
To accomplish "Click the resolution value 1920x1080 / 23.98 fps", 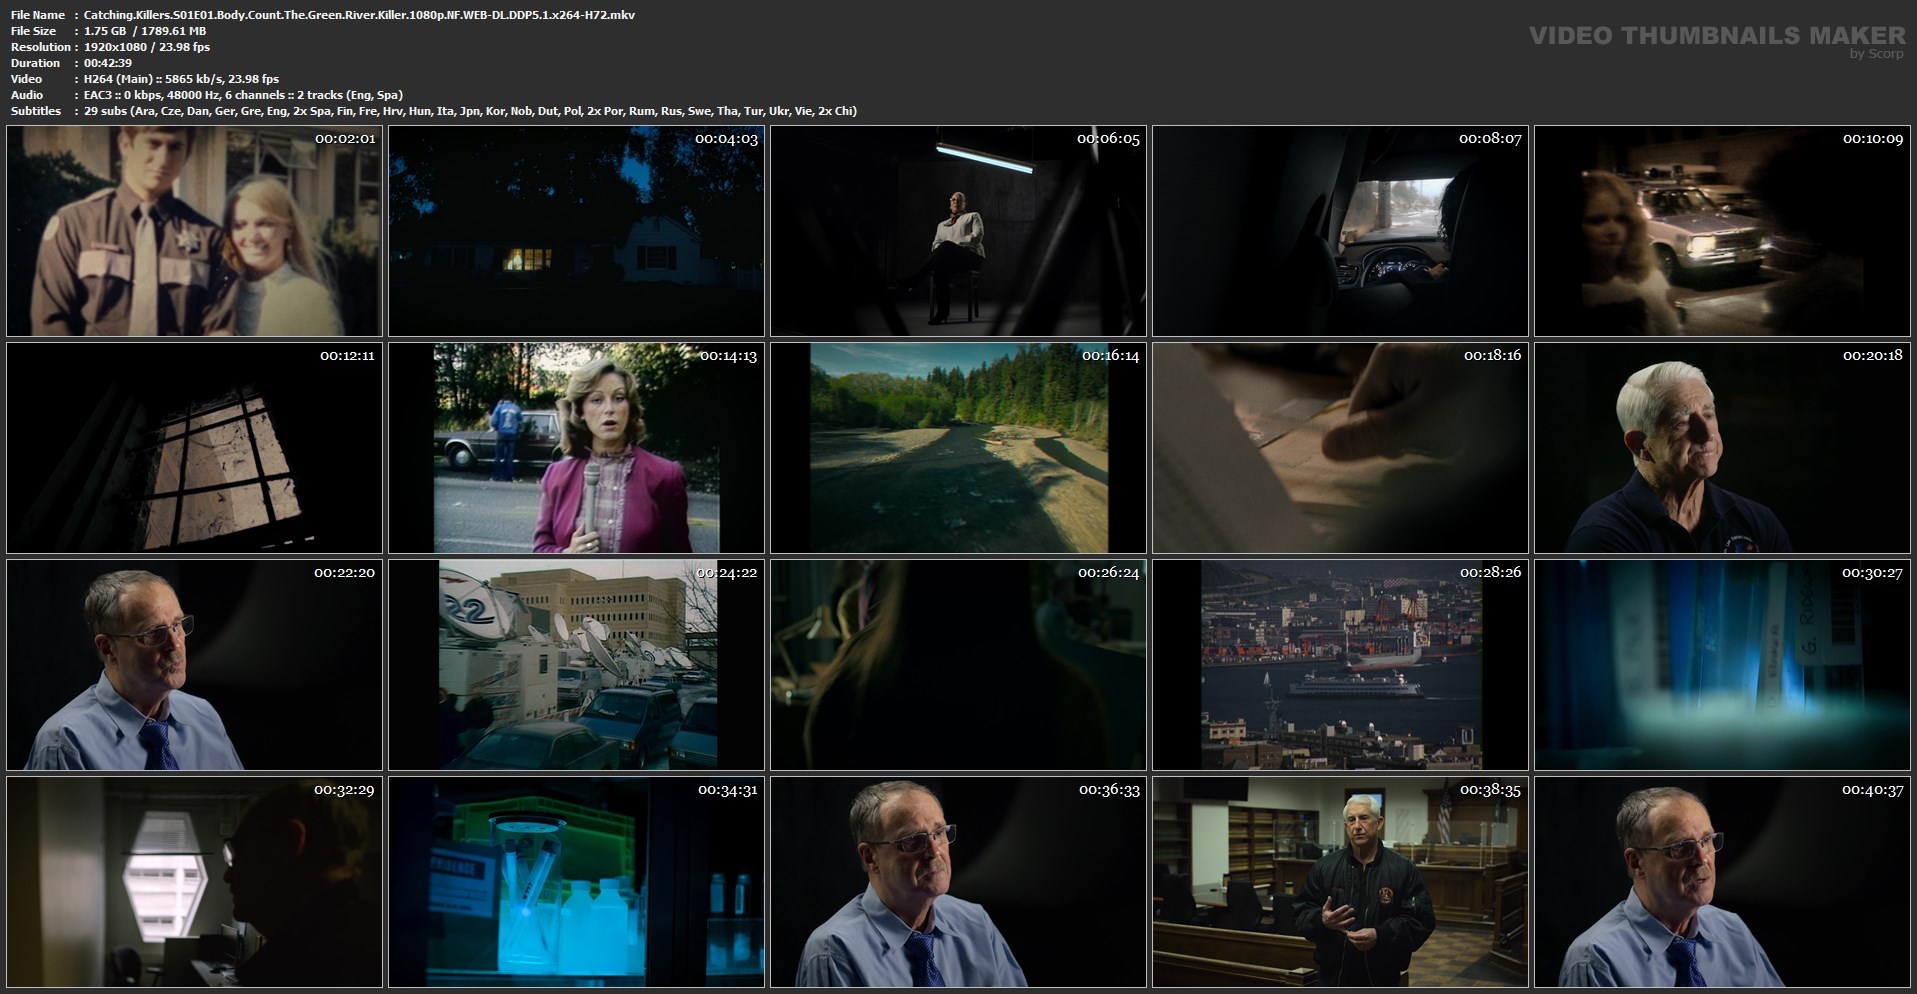I will [147, 47].
